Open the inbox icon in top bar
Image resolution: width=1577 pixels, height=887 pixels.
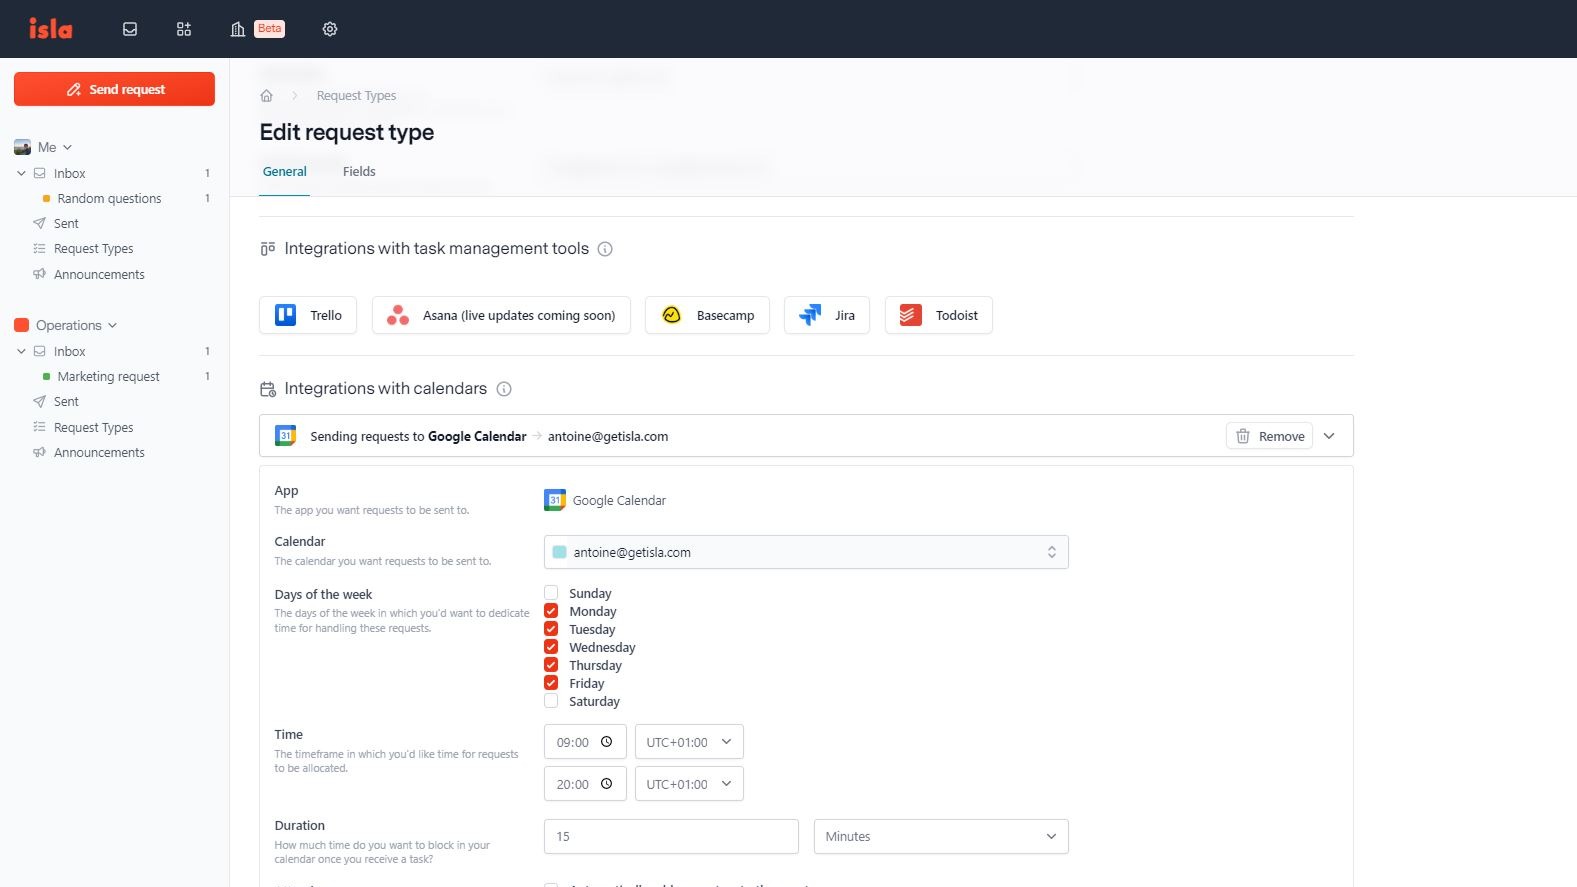[130, 29]
